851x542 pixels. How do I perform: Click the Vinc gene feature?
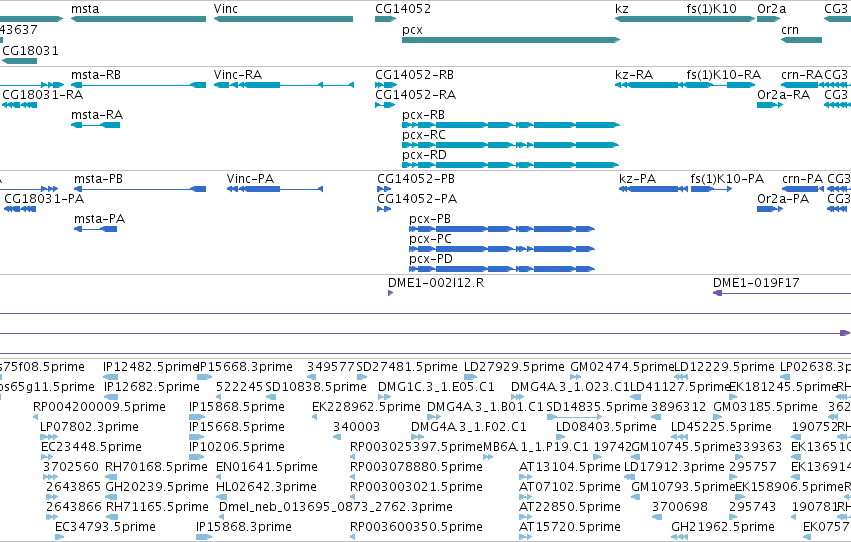(x=283, y=19)
